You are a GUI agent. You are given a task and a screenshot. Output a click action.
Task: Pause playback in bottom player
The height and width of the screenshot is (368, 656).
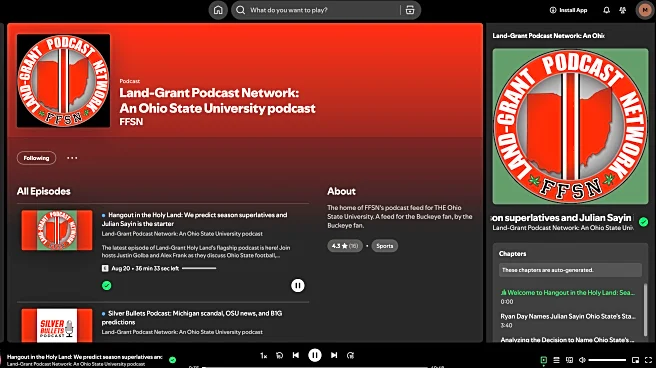[315, 355]
